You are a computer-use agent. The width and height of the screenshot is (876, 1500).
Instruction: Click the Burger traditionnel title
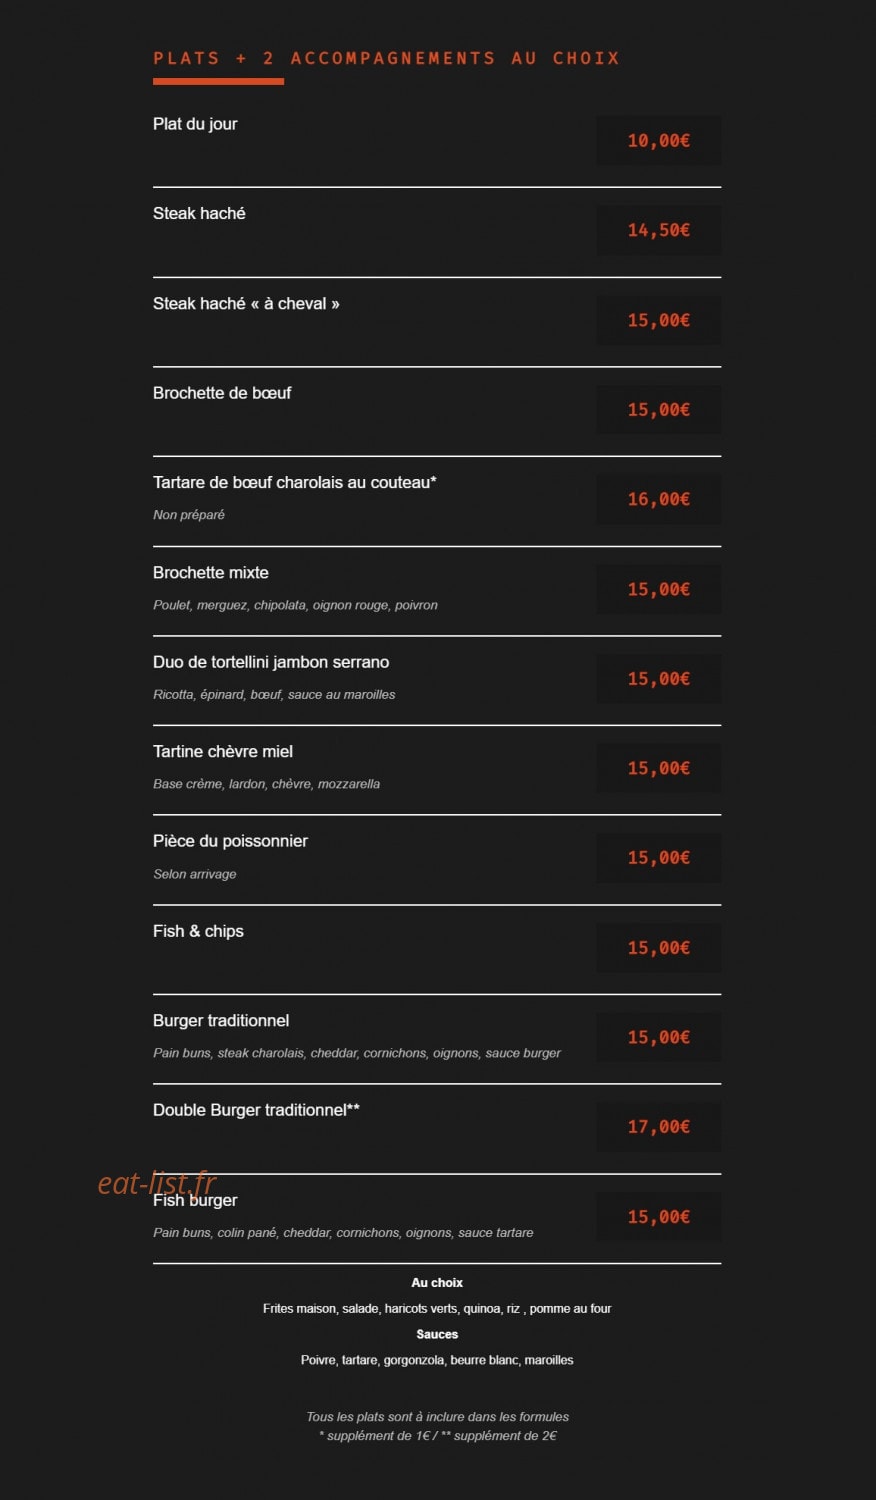(221, 1020)
